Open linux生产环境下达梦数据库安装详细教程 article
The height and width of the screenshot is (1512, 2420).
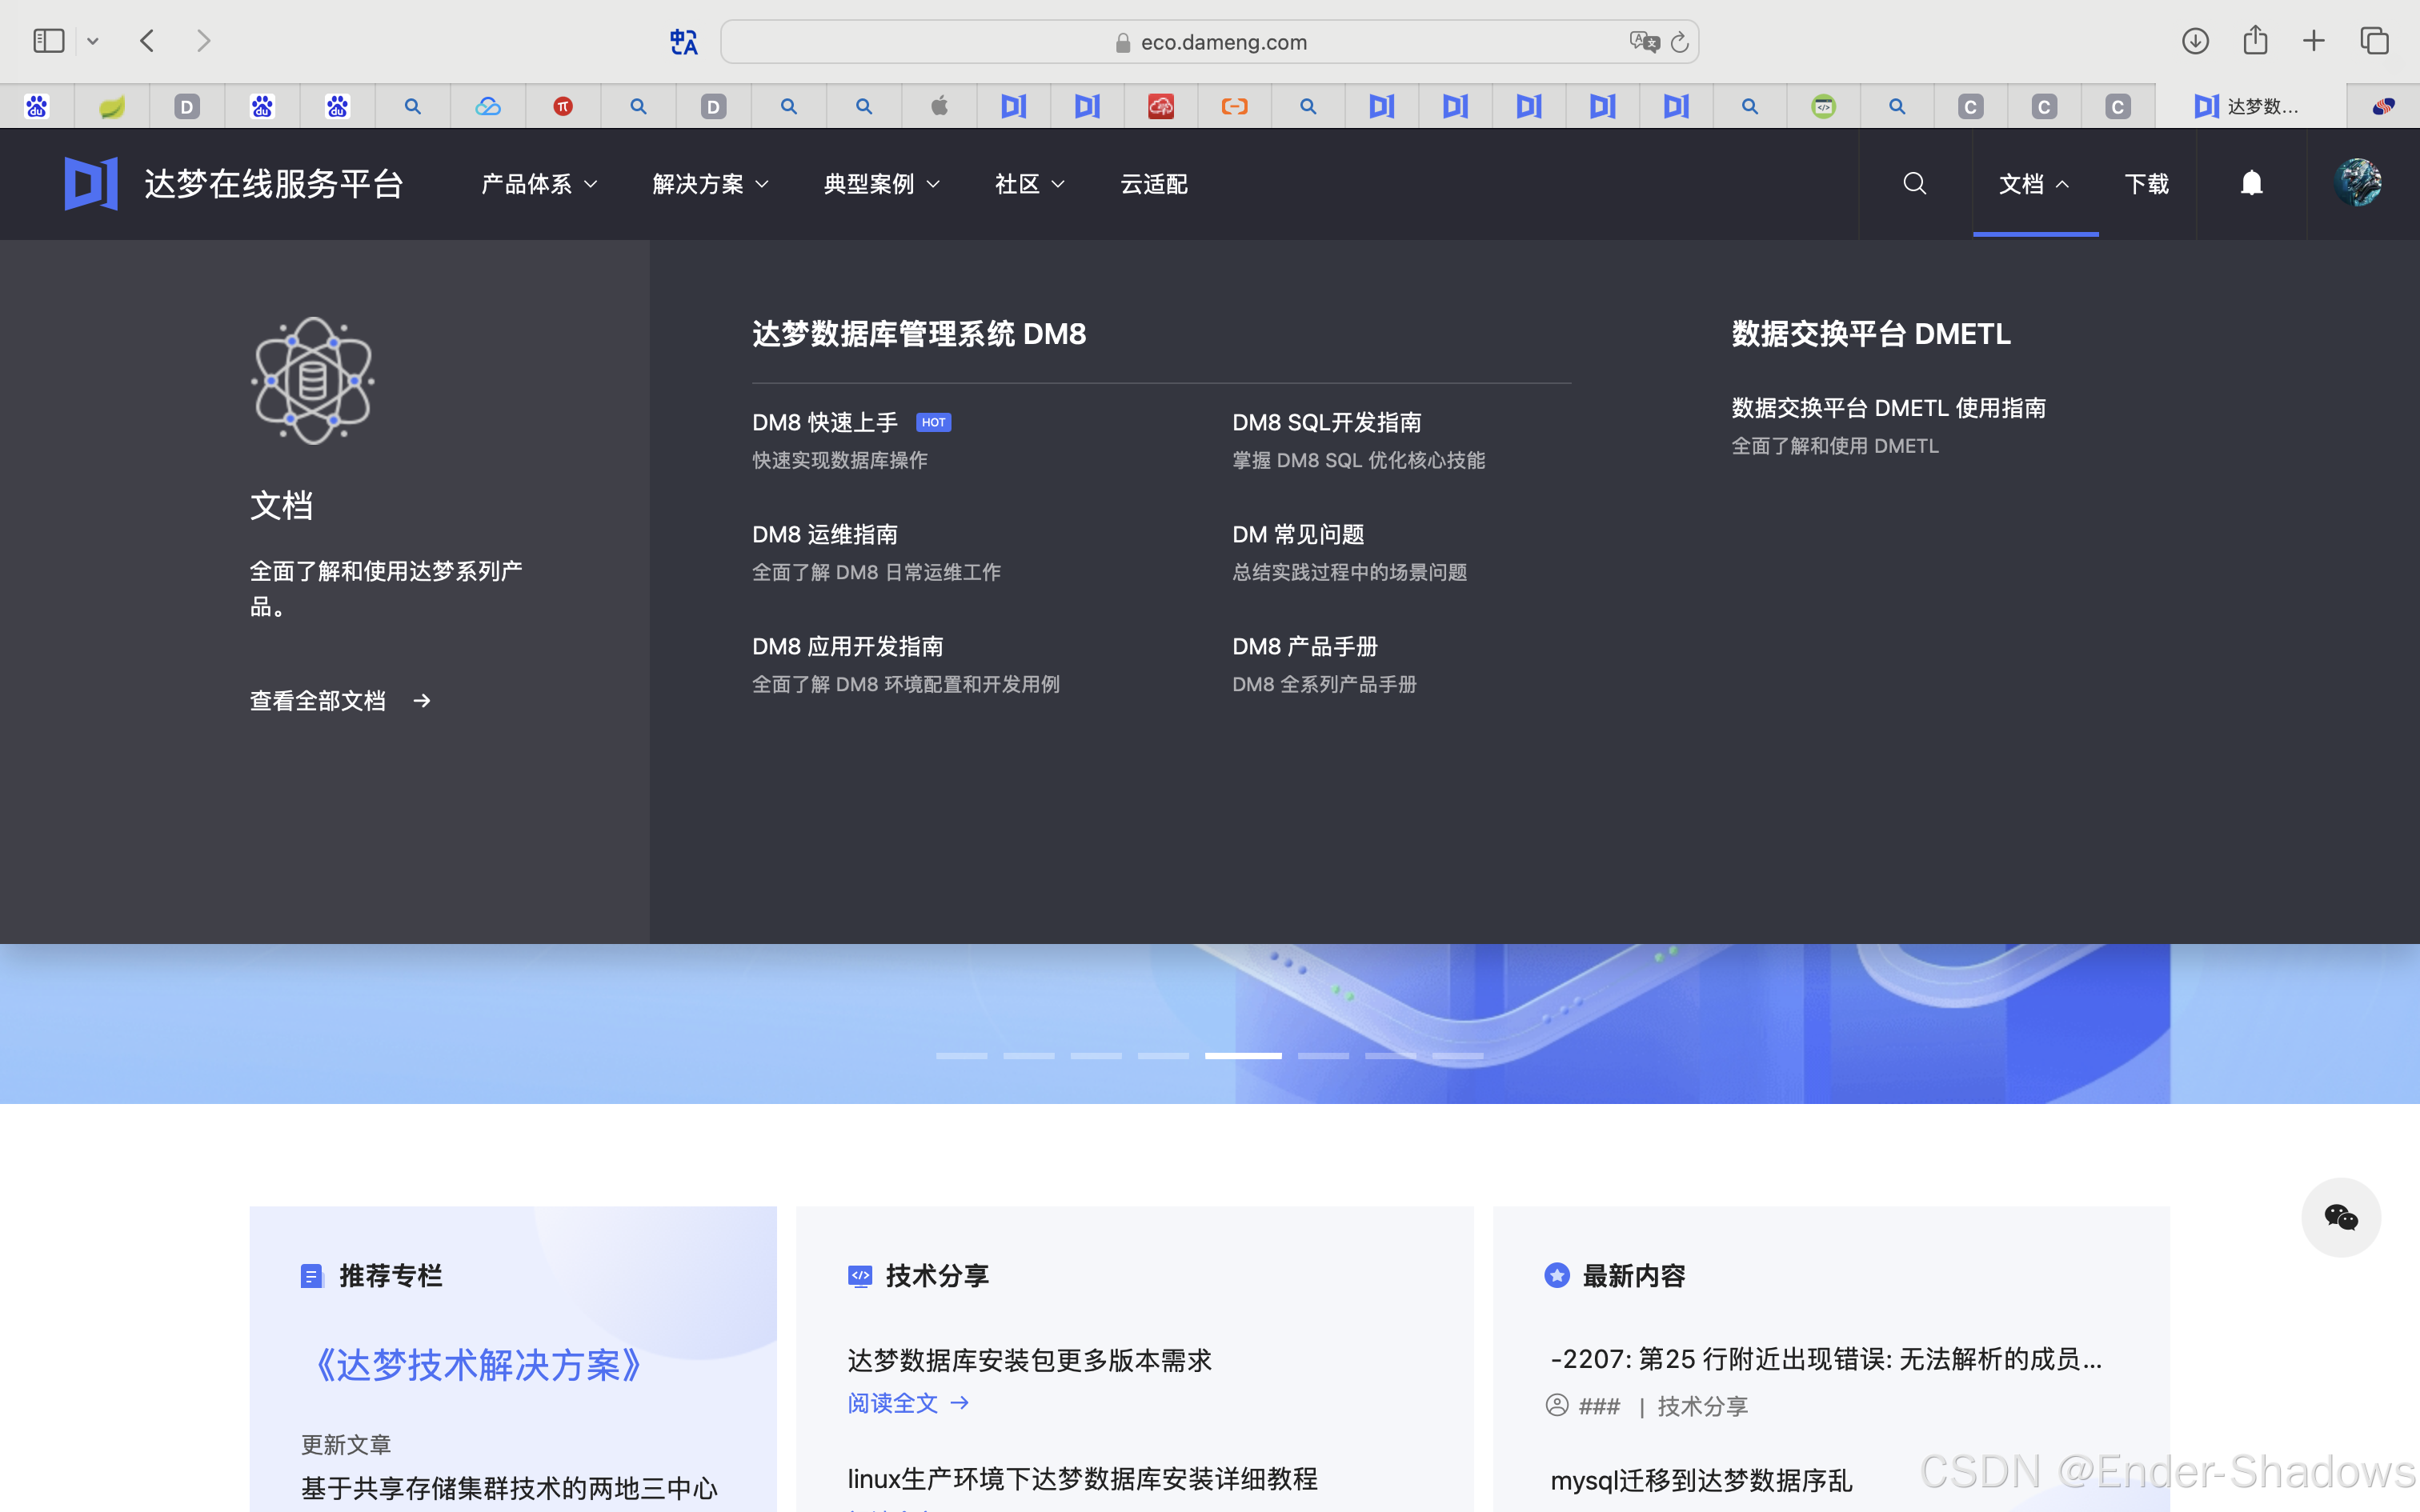click(1082, 1478)
